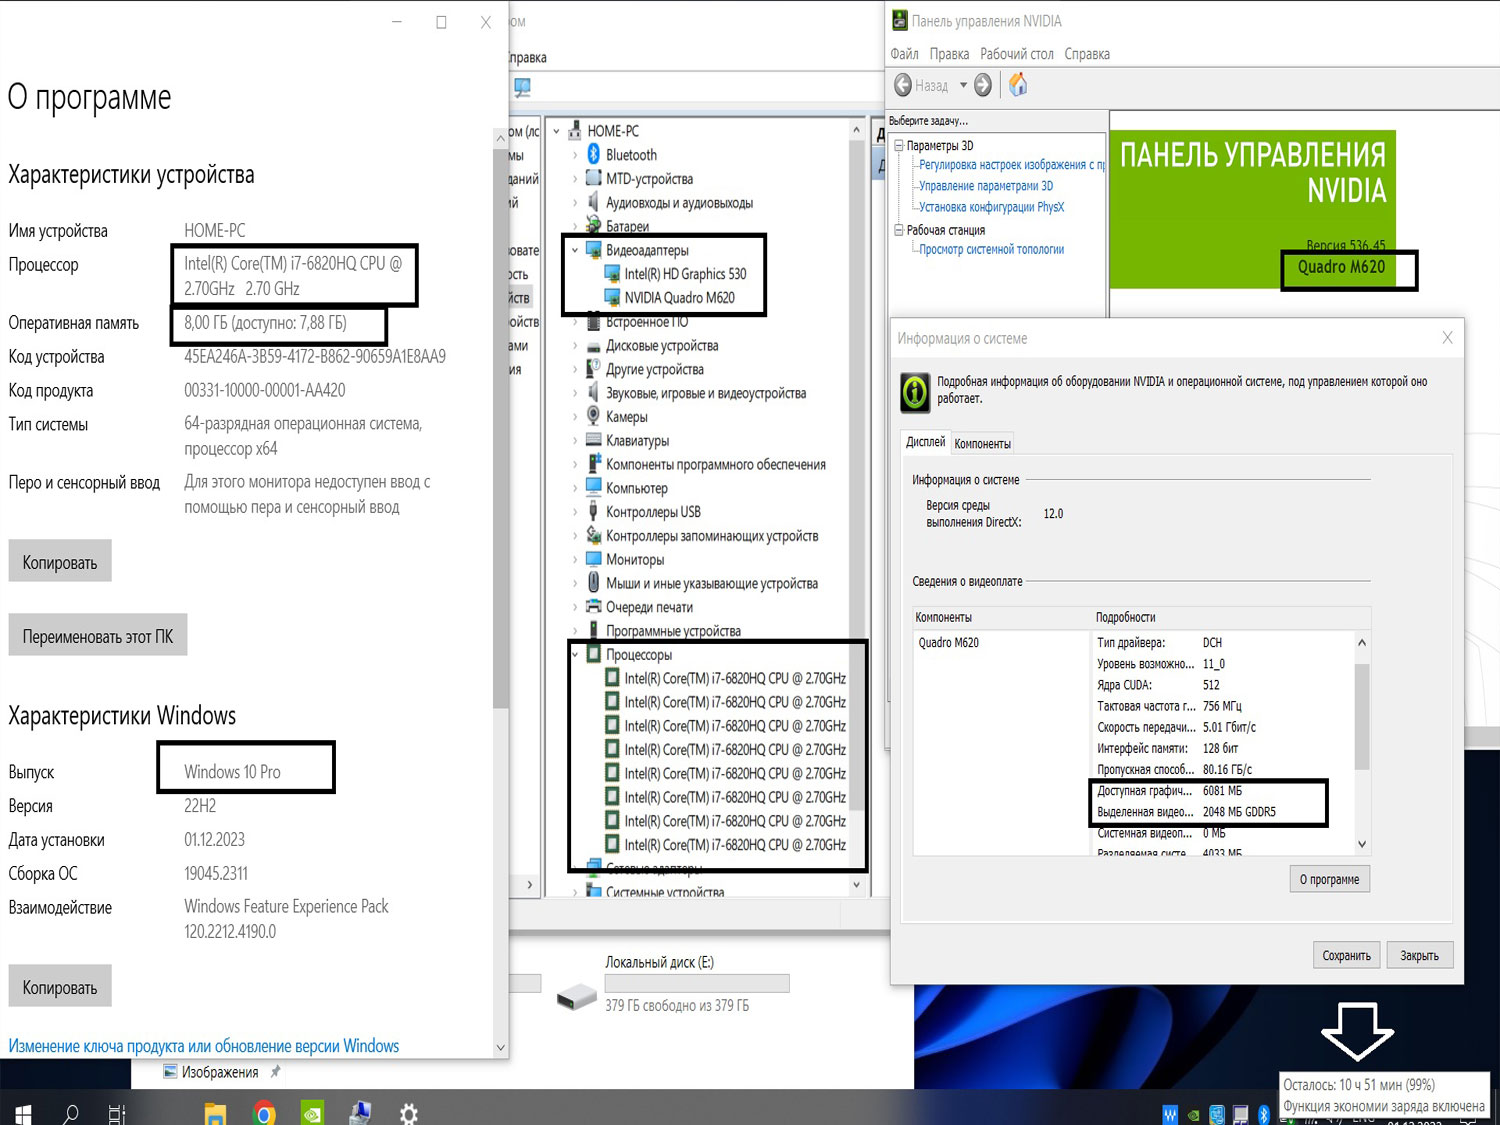Click Закрыть in system information dialog
The height and width of the screenshot is (1125, 1500).
(1419, 955)
